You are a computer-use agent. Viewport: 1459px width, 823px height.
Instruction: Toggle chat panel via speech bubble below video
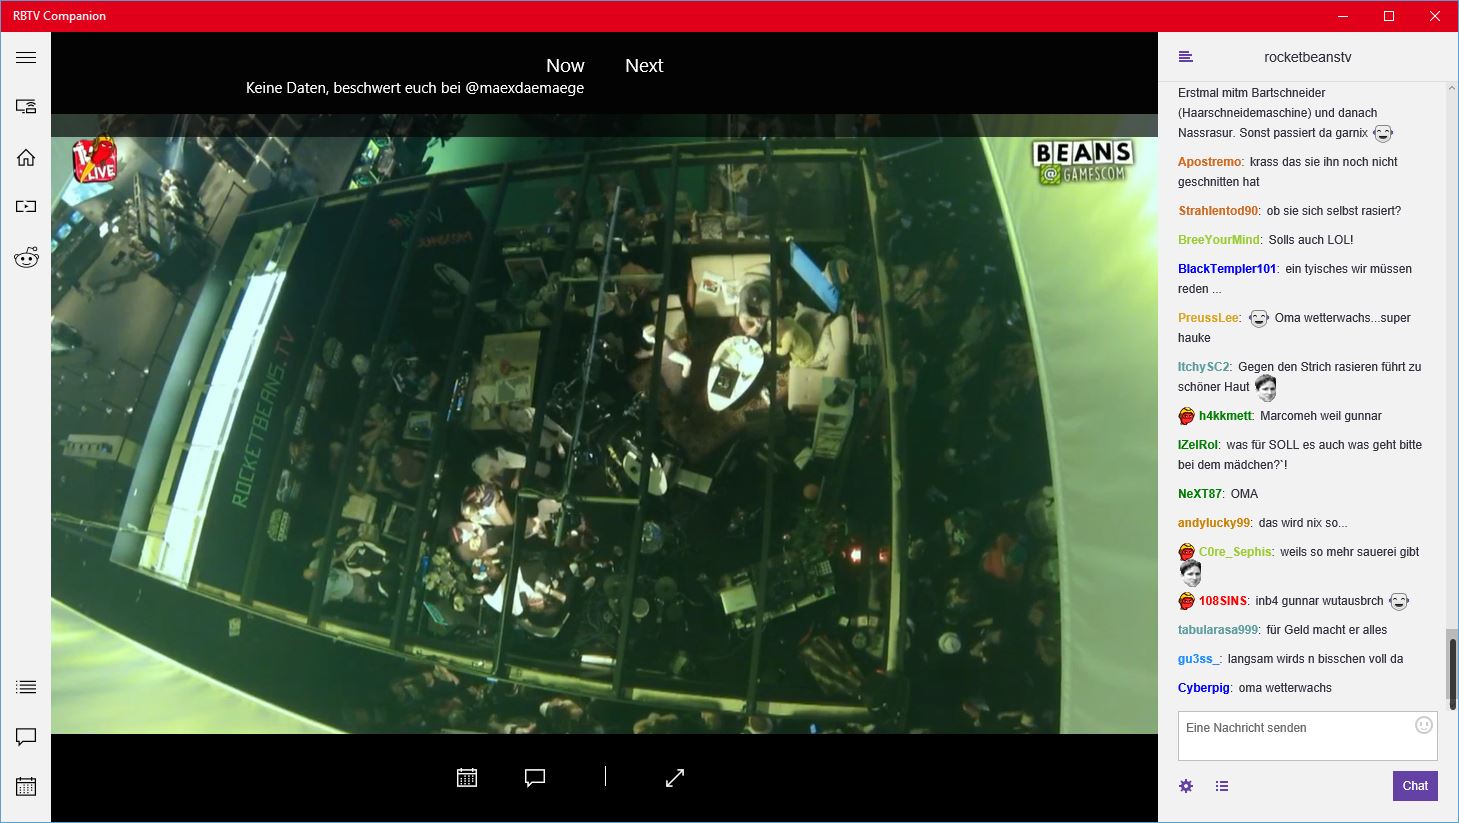(535, 777)
